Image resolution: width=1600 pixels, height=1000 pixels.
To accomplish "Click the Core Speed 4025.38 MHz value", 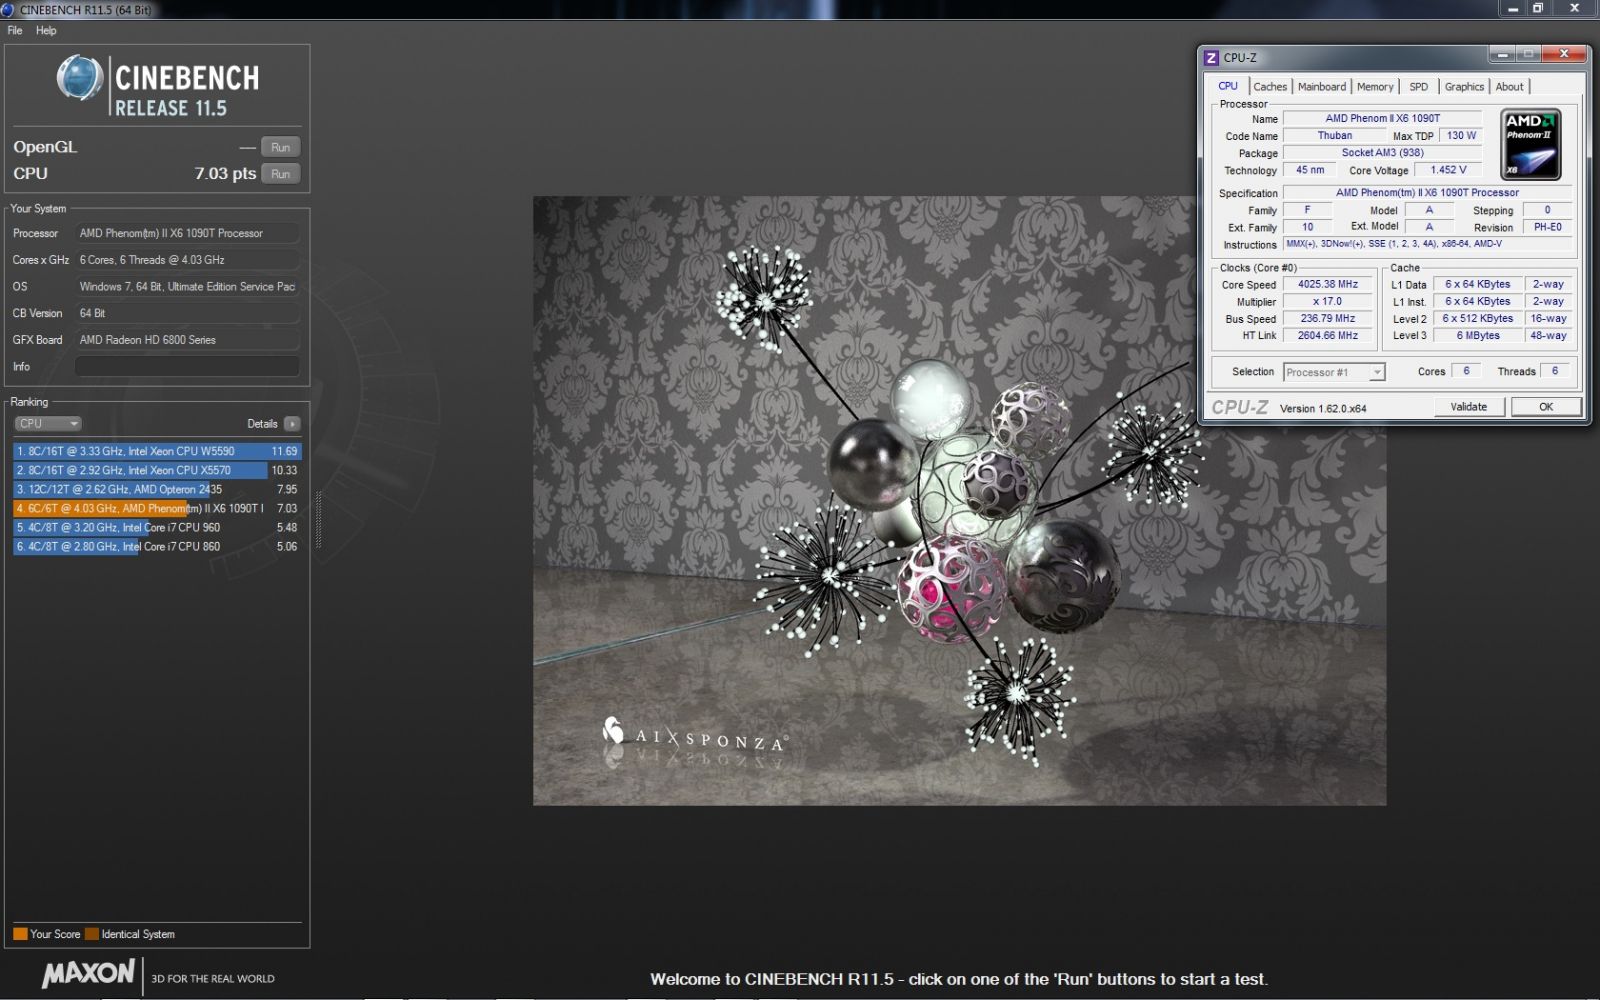I will pyautogui.click(x=1328, y=284).
